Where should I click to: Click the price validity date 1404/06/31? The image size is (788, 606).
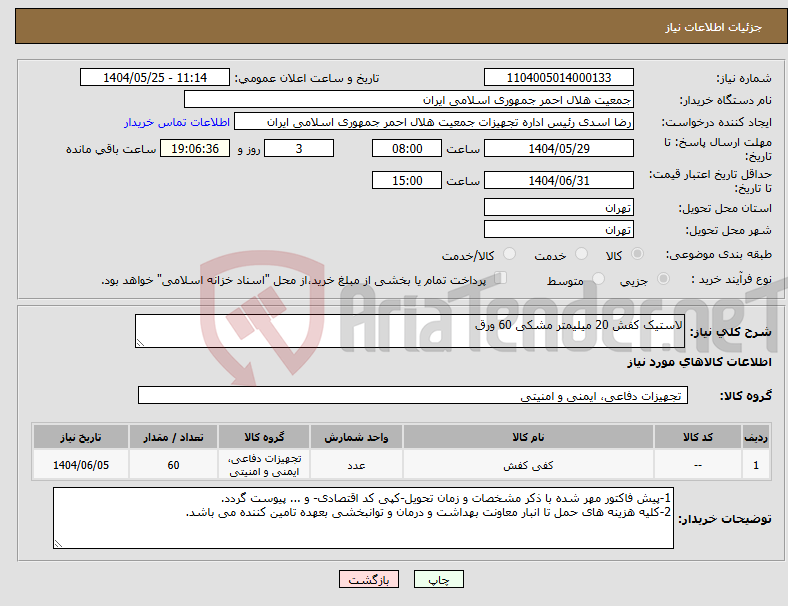[558, 180]
